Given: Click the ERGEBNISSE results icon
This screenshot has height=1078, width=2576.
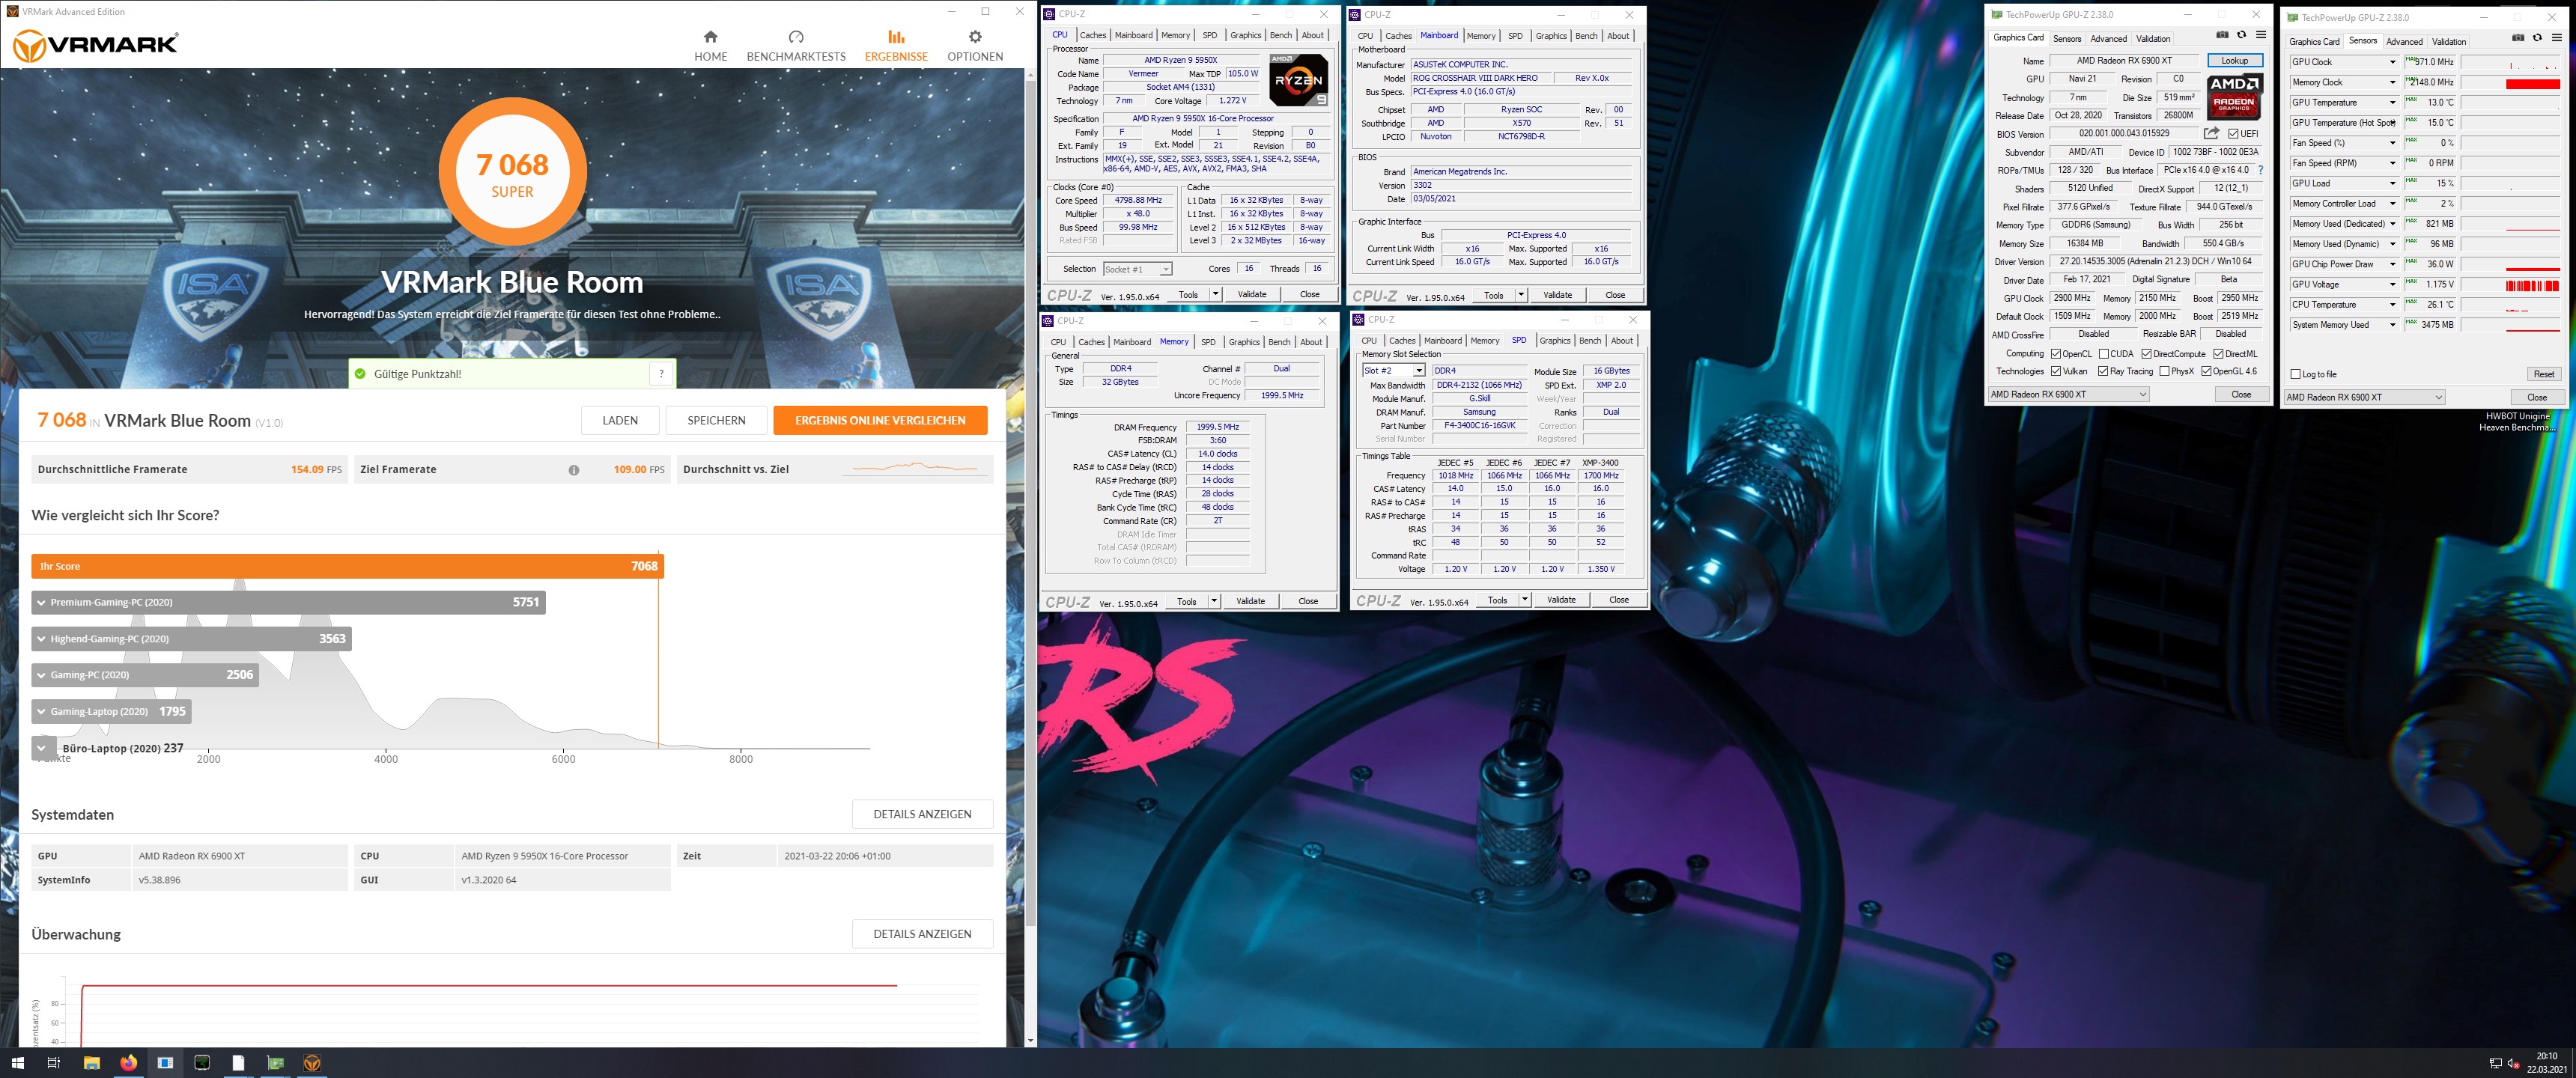Looking at the screenshot, I should [896, 37].
